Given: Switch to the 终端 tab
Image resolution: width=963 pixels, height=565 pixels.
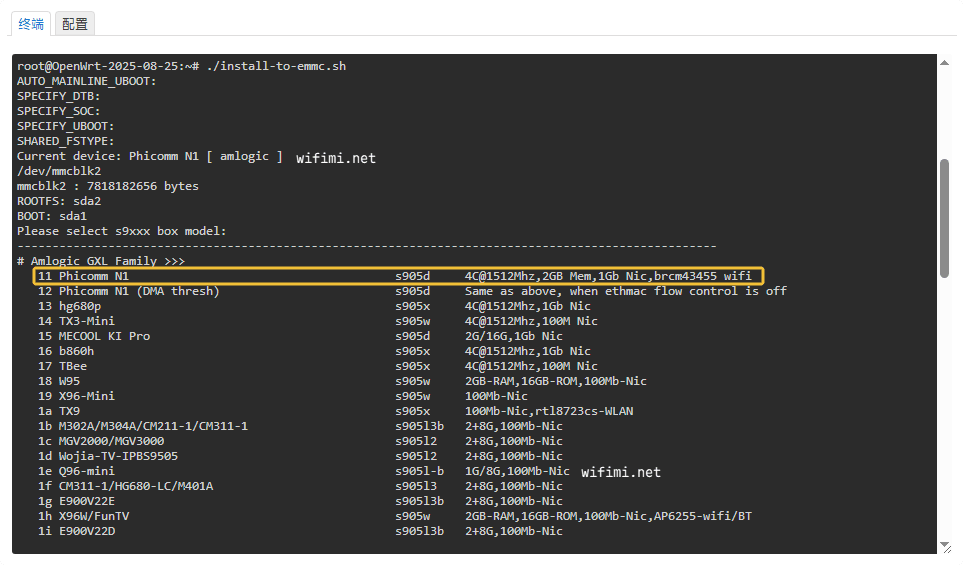Looking at the screenshot, I should pos(31,24).
